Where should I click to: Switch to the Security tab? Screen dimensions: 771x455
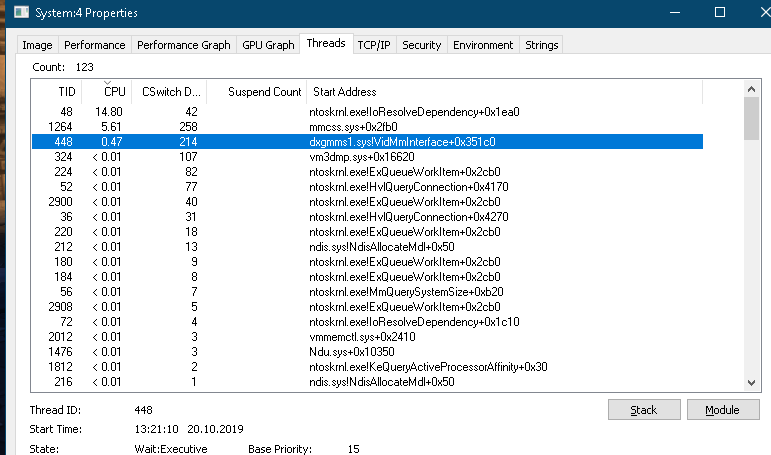(x=421, y=45)
